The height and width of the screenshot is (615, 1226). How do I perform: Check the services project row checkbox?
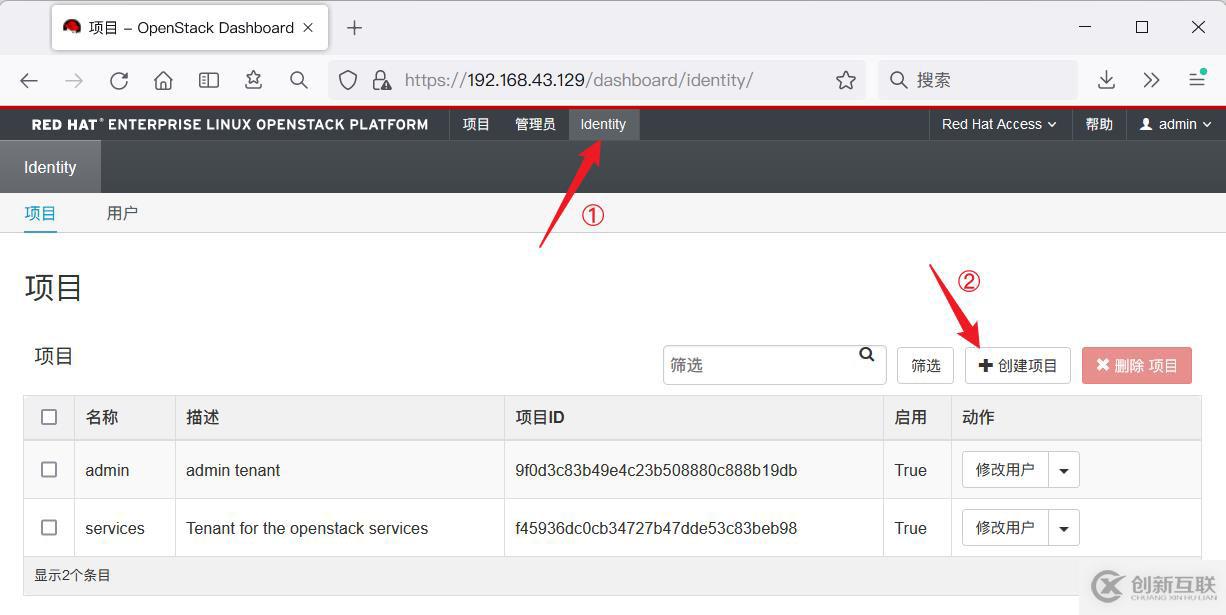point(49,527)
